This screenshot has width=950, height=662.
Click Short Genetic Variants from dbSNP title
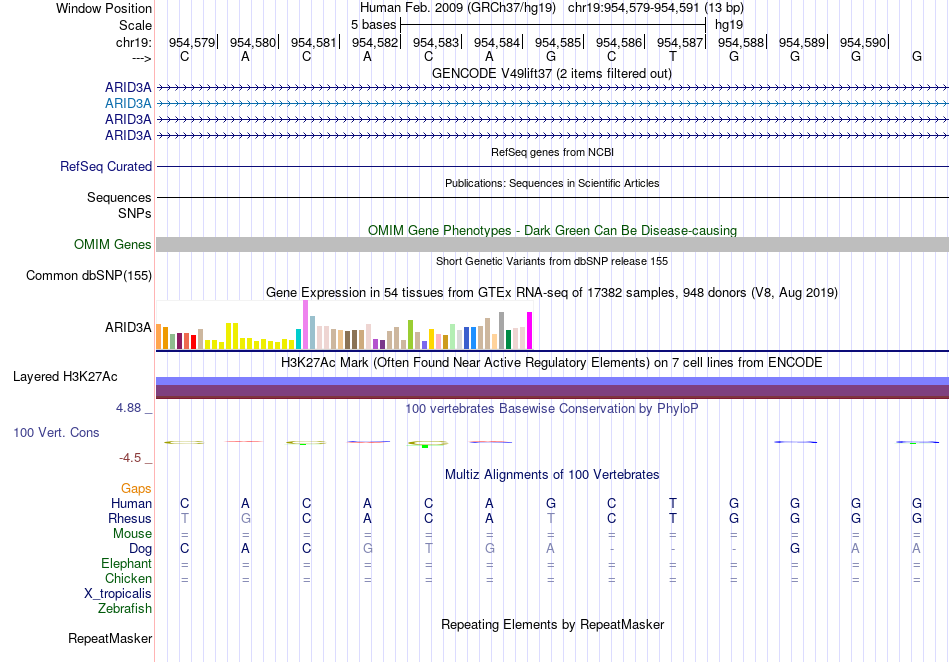point(552,262)
